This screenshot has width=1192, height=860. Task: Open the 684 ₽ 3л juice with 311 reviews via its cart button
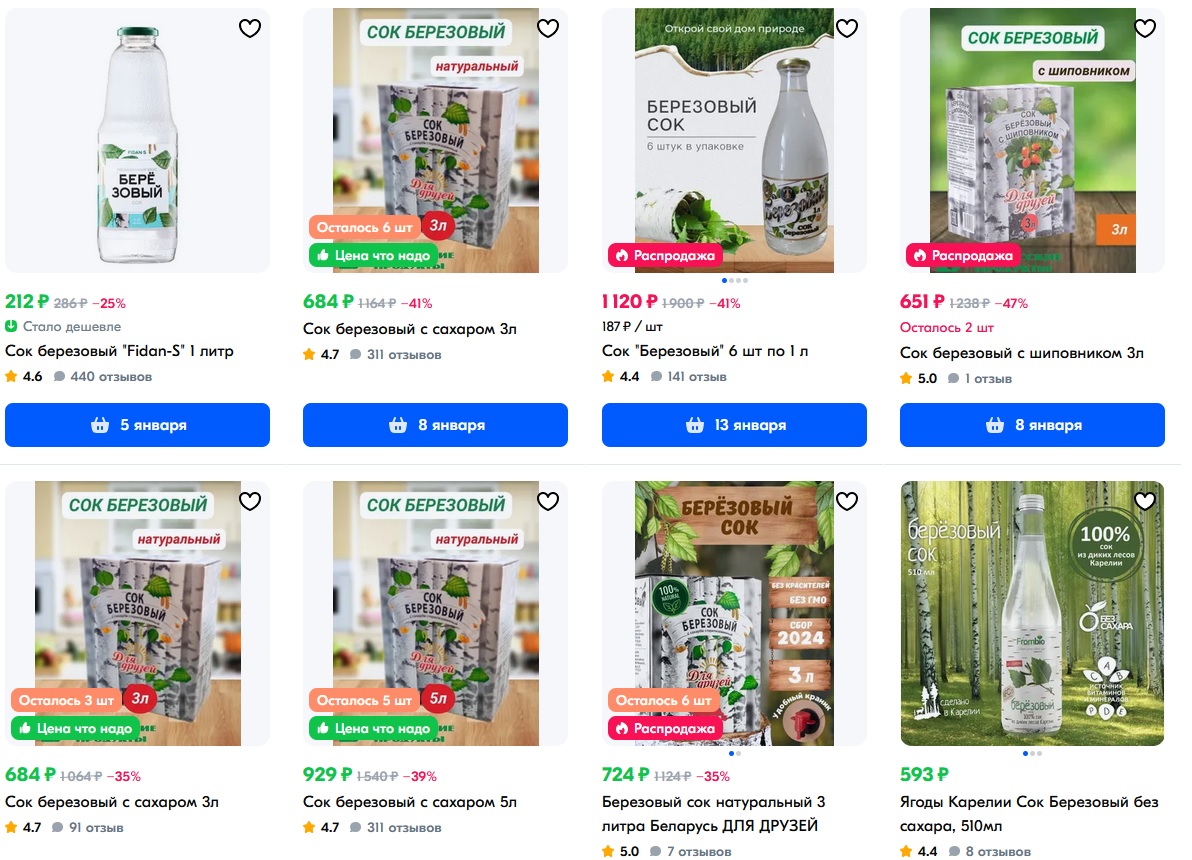(435, 425)
